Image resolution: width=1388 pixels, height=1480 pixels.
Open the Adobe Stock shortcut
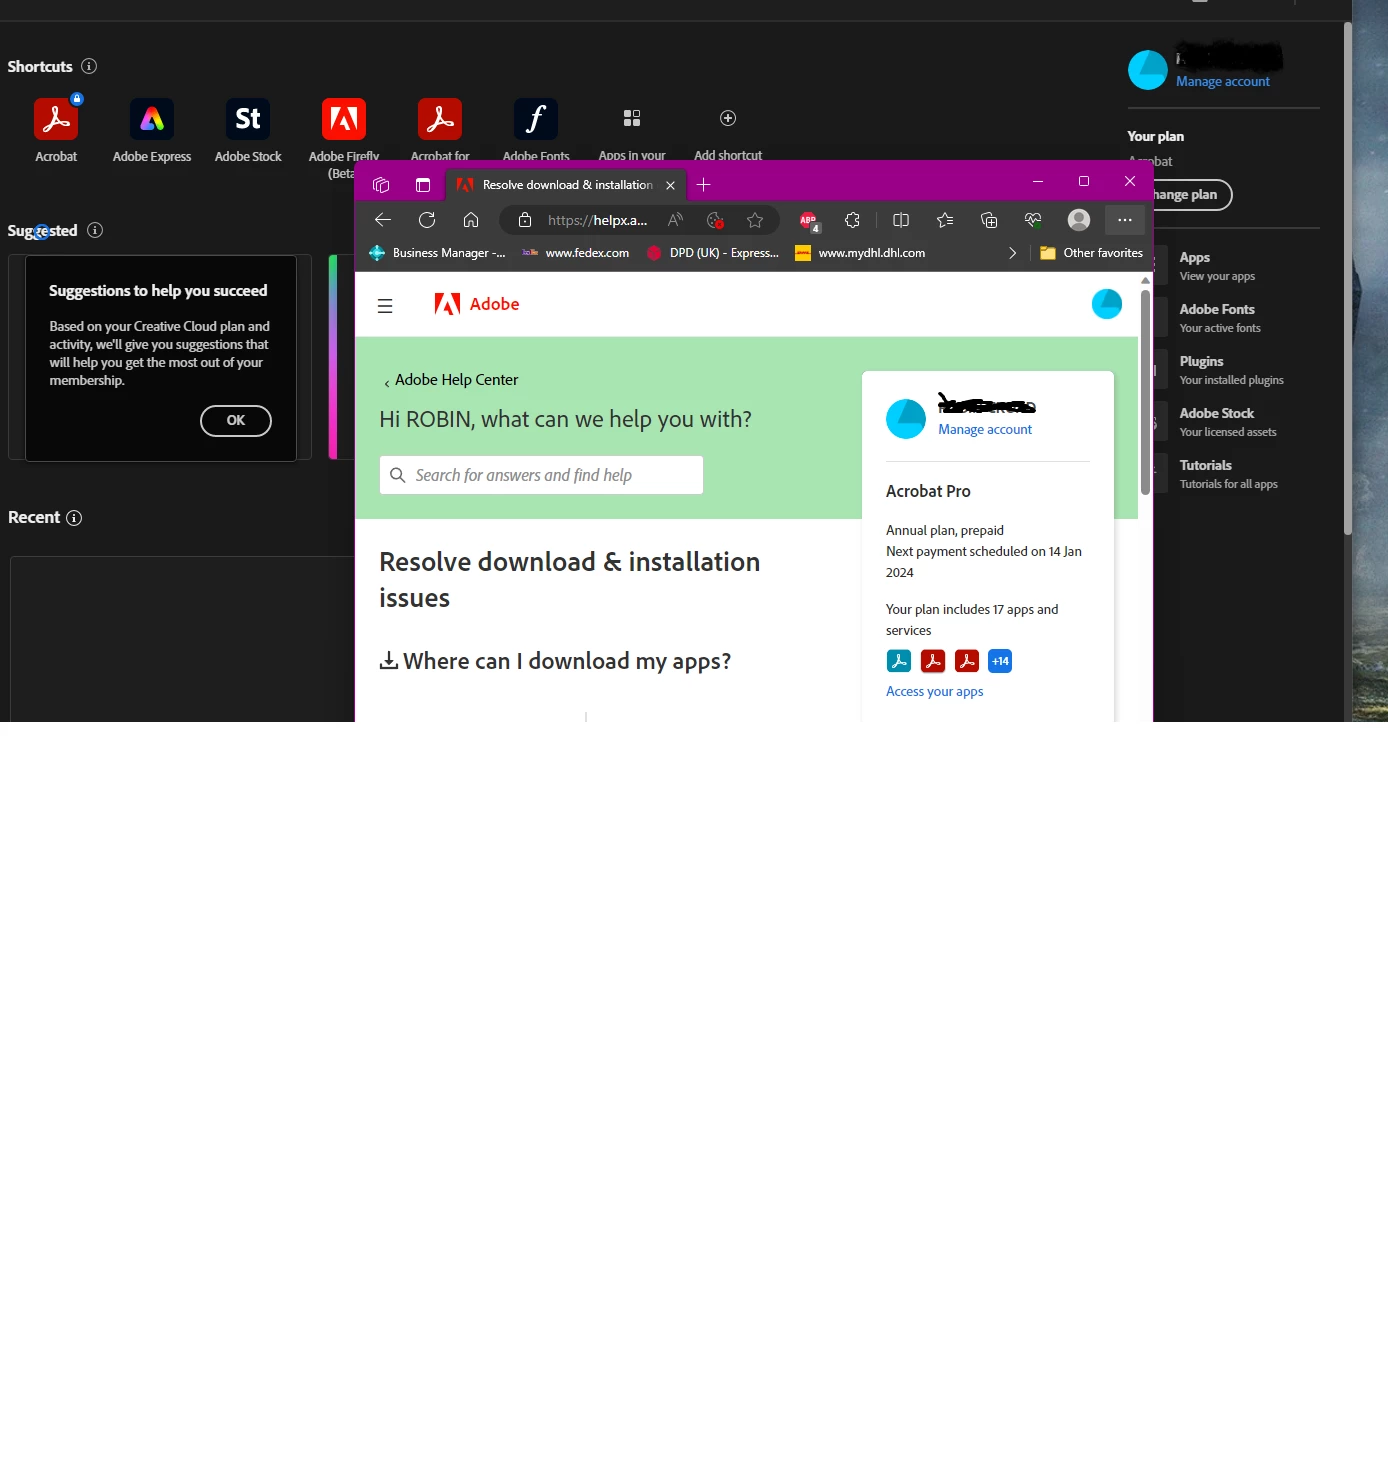[x=248, y=119]
